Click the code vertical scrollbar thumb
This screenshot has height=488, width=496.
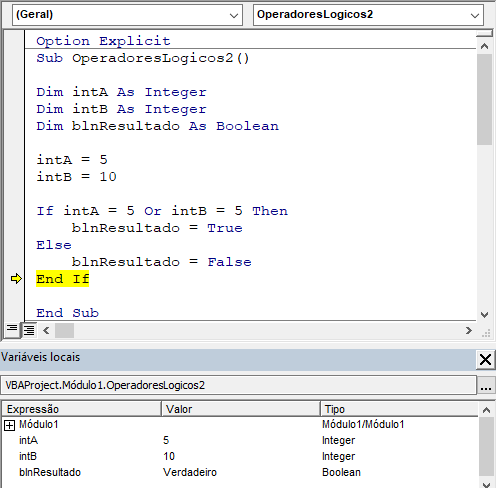click(485, 99)
